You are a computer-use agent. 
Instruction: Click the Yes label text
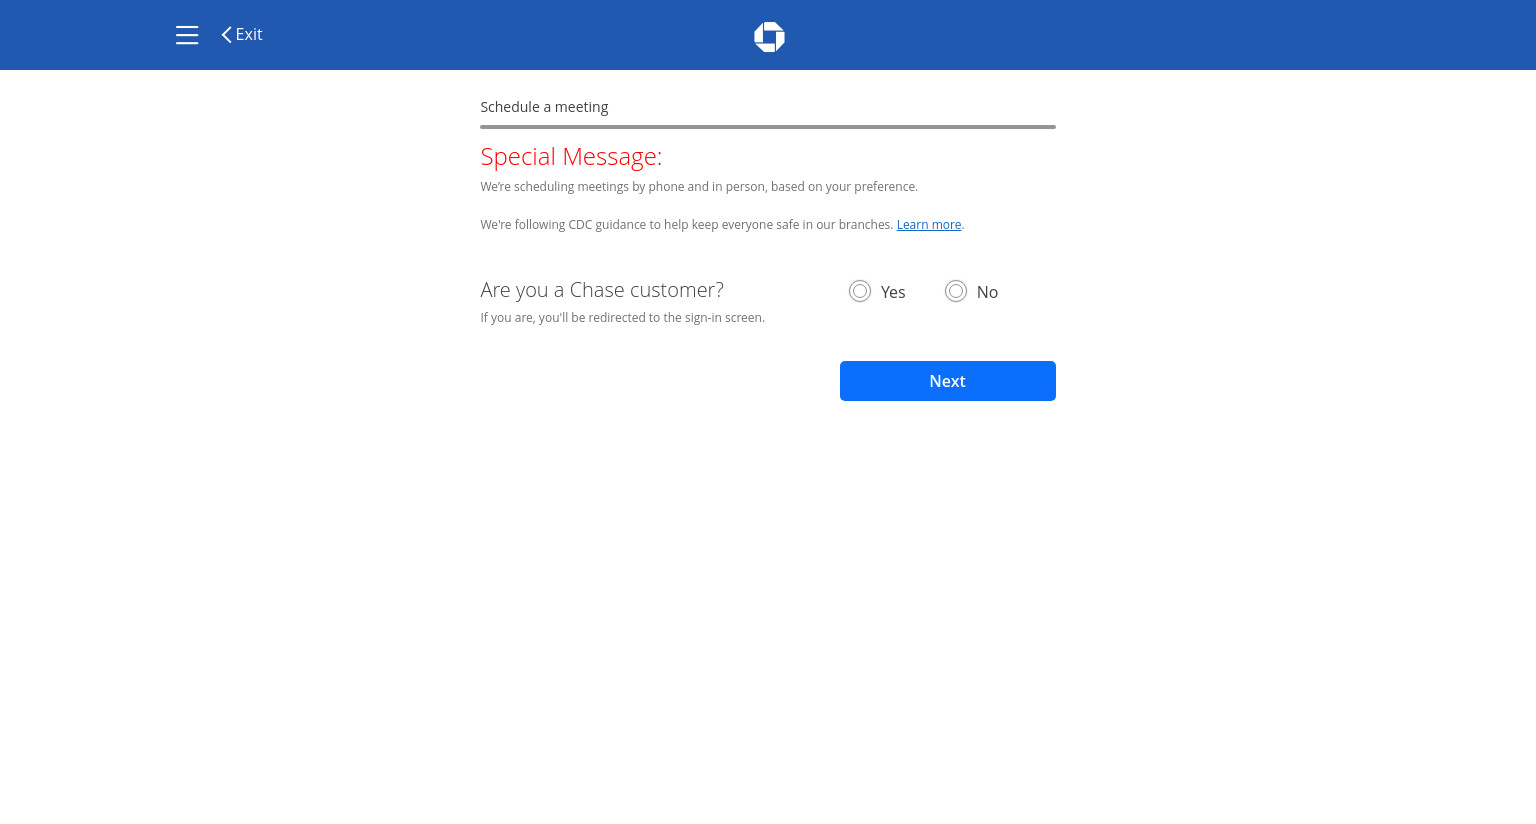[893, 292]
